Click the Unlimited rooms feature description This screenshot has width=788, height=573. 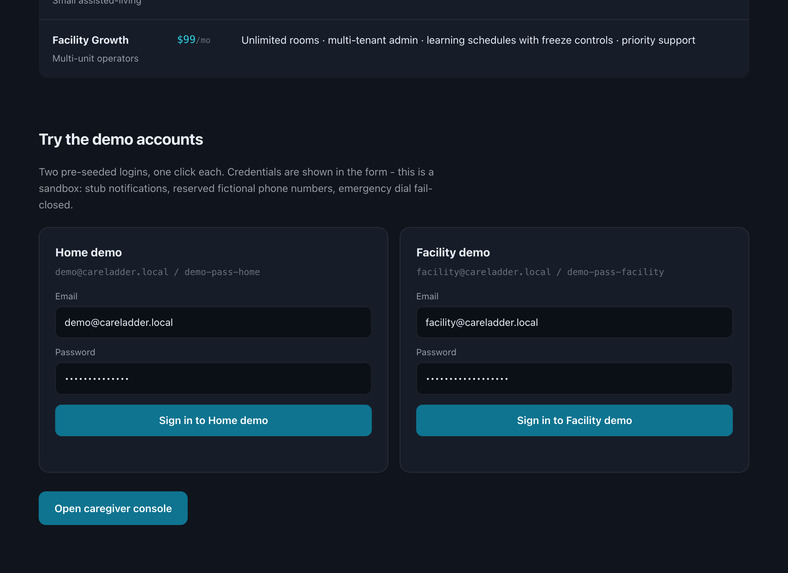click(468, 40)
